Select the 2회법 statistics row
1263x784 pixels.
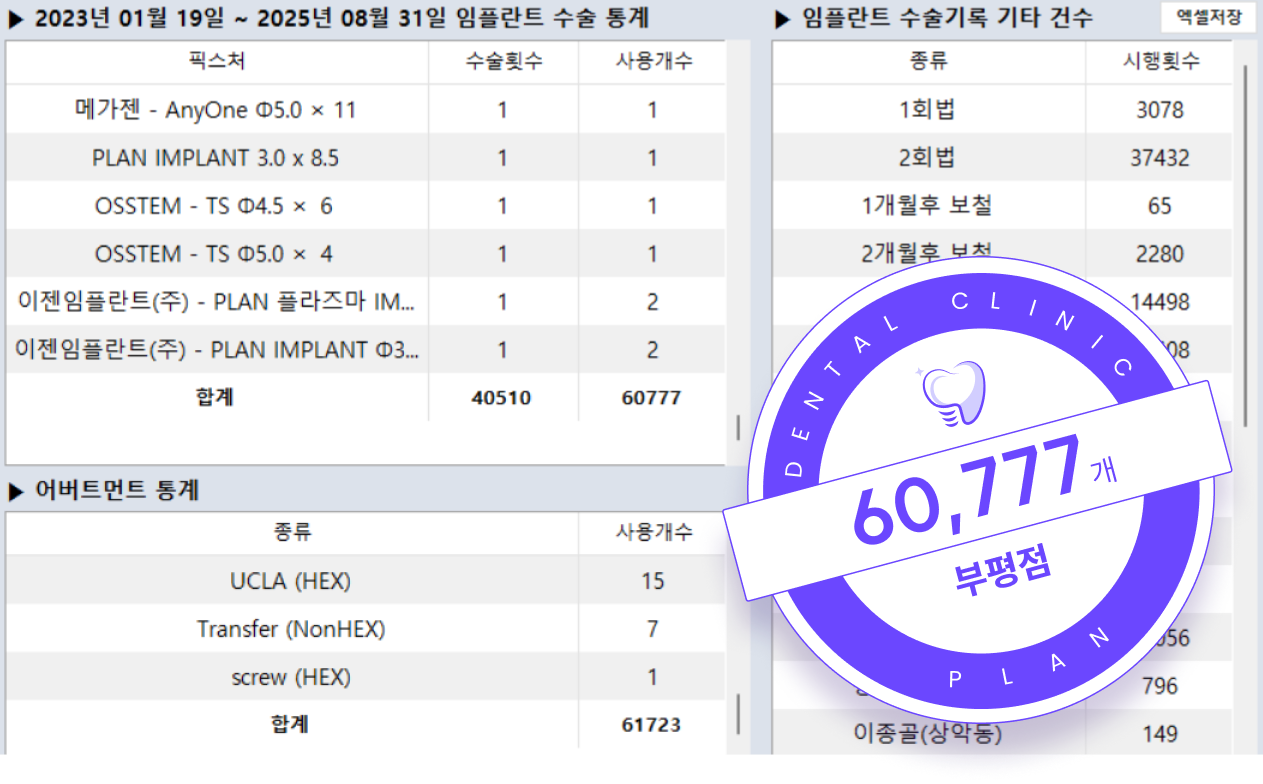pyautogui.click(x=926, y=157)
